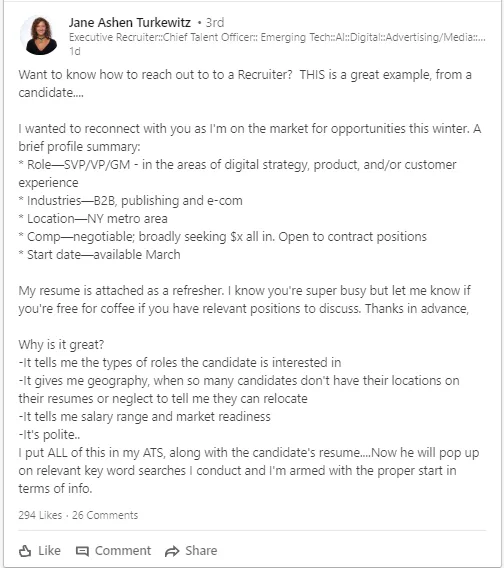This screenshot has height=568, width=504.
Task: Click the thumbs-up Like icon
Action: pos(25,551)
